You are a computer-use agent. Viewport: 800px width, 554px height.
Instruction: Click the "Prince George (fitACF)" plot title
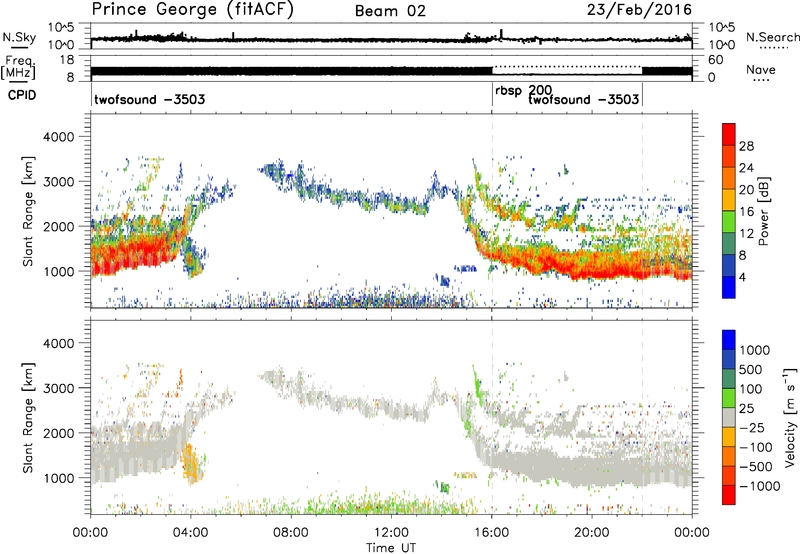click(193, 10)
